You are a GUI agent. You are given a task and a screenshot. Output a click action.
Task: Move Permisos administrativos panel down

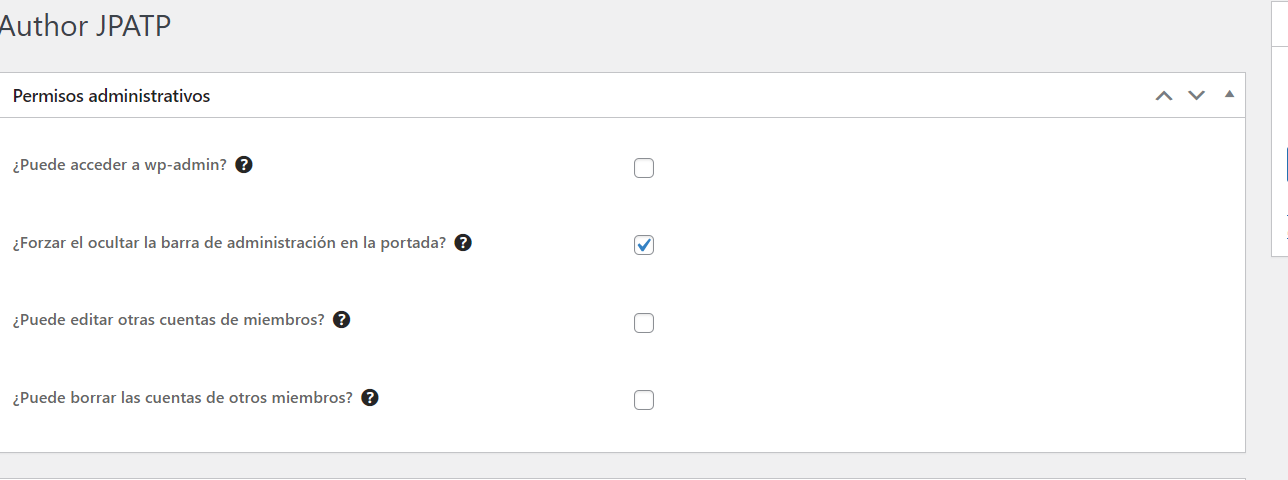point(1196,96)
